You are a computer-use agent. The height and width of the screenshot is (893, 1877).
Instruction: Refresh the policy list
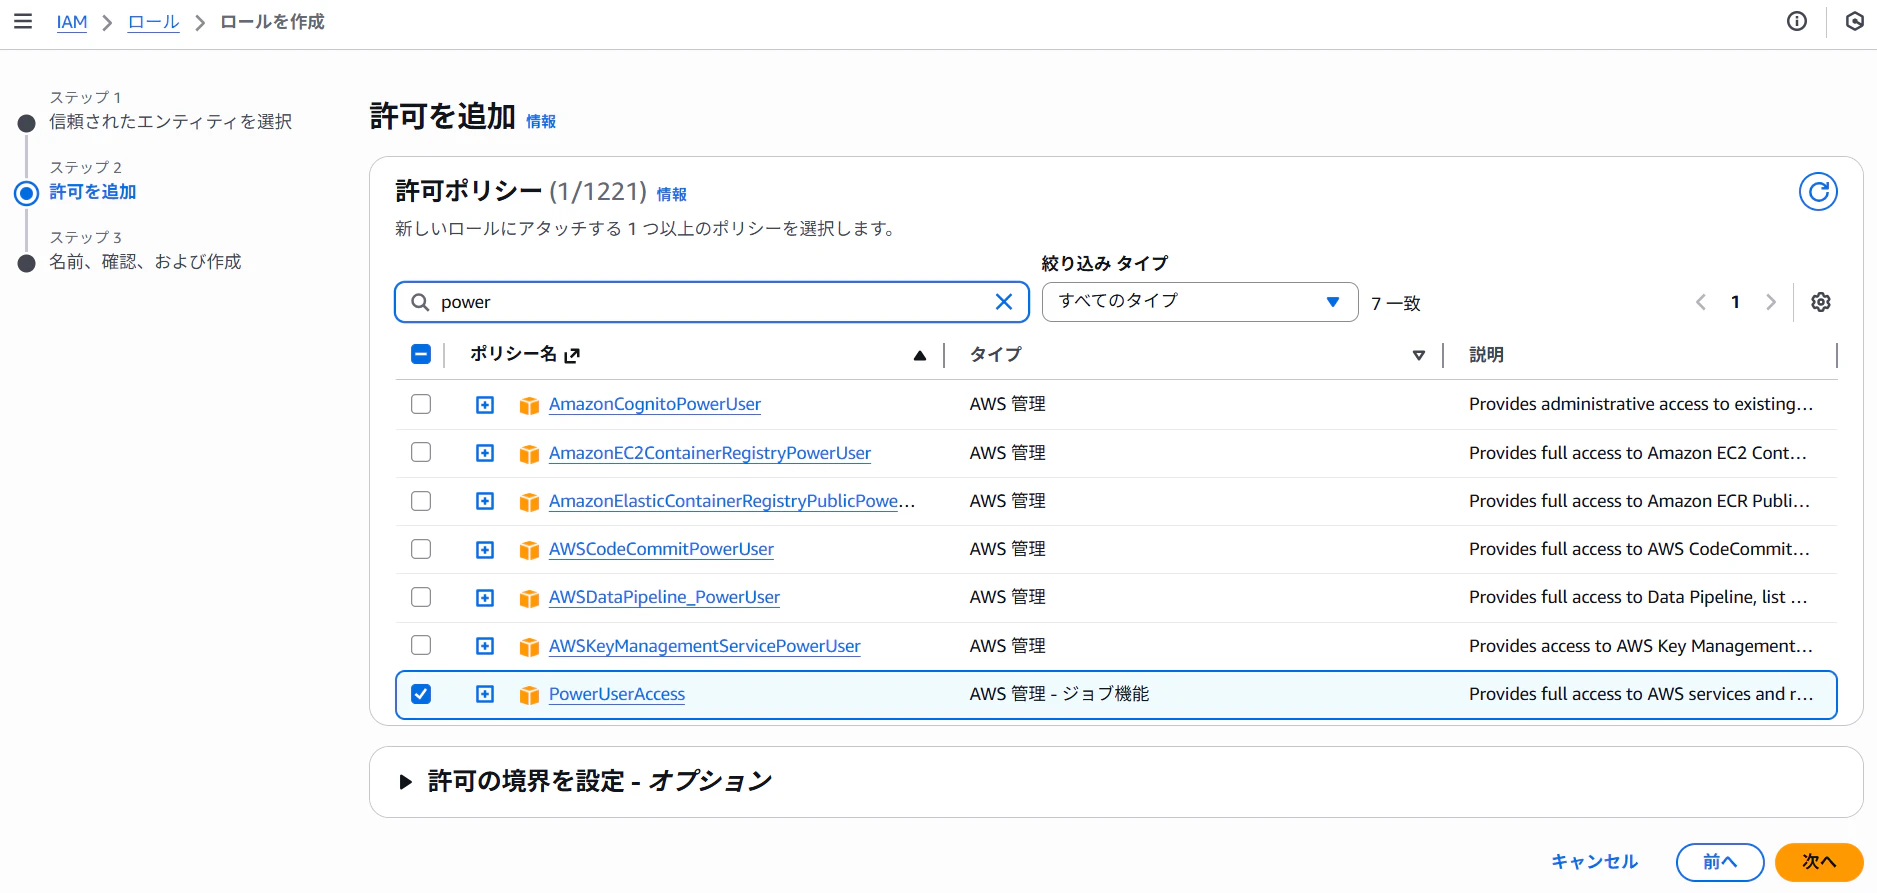[1818, 191]
